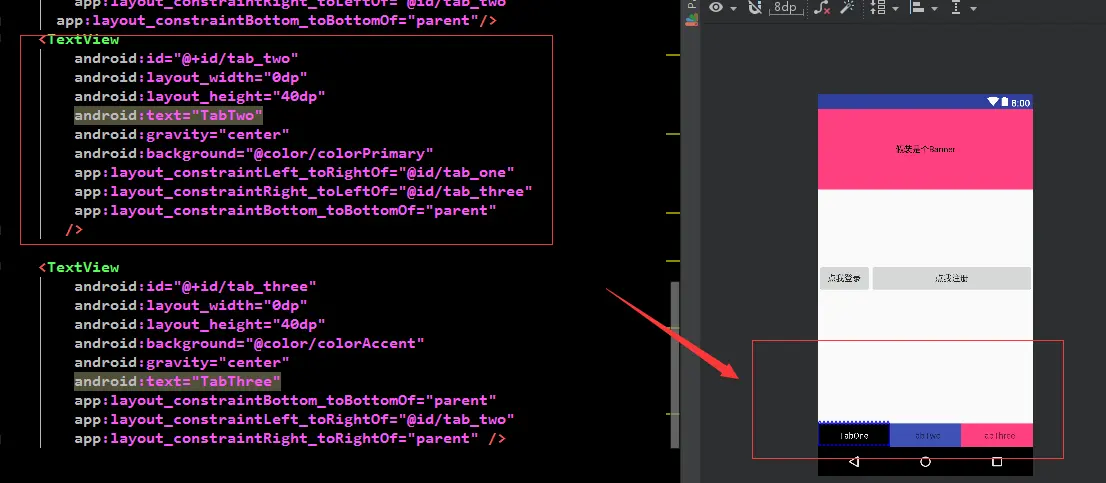
Task: Expand the align dropdown arrow
Action: [935, 9]
